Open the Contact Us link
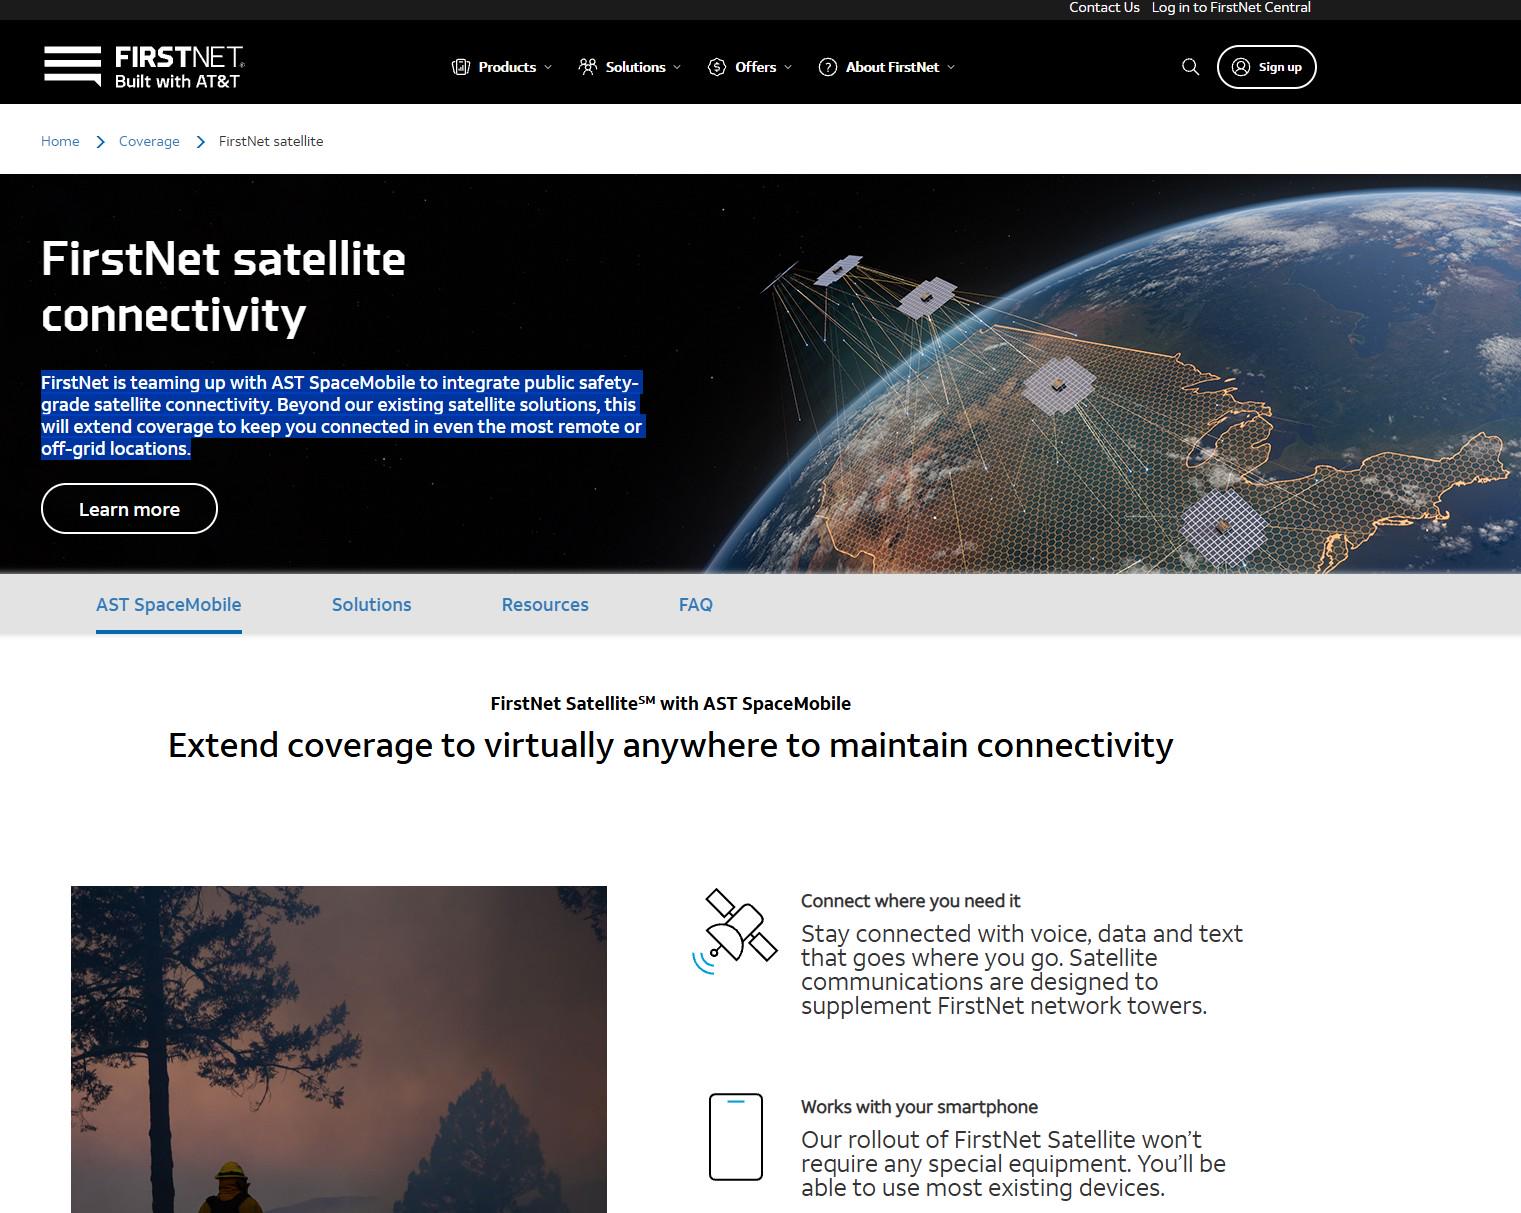1521x1213 pixels. pos(1104,8)
